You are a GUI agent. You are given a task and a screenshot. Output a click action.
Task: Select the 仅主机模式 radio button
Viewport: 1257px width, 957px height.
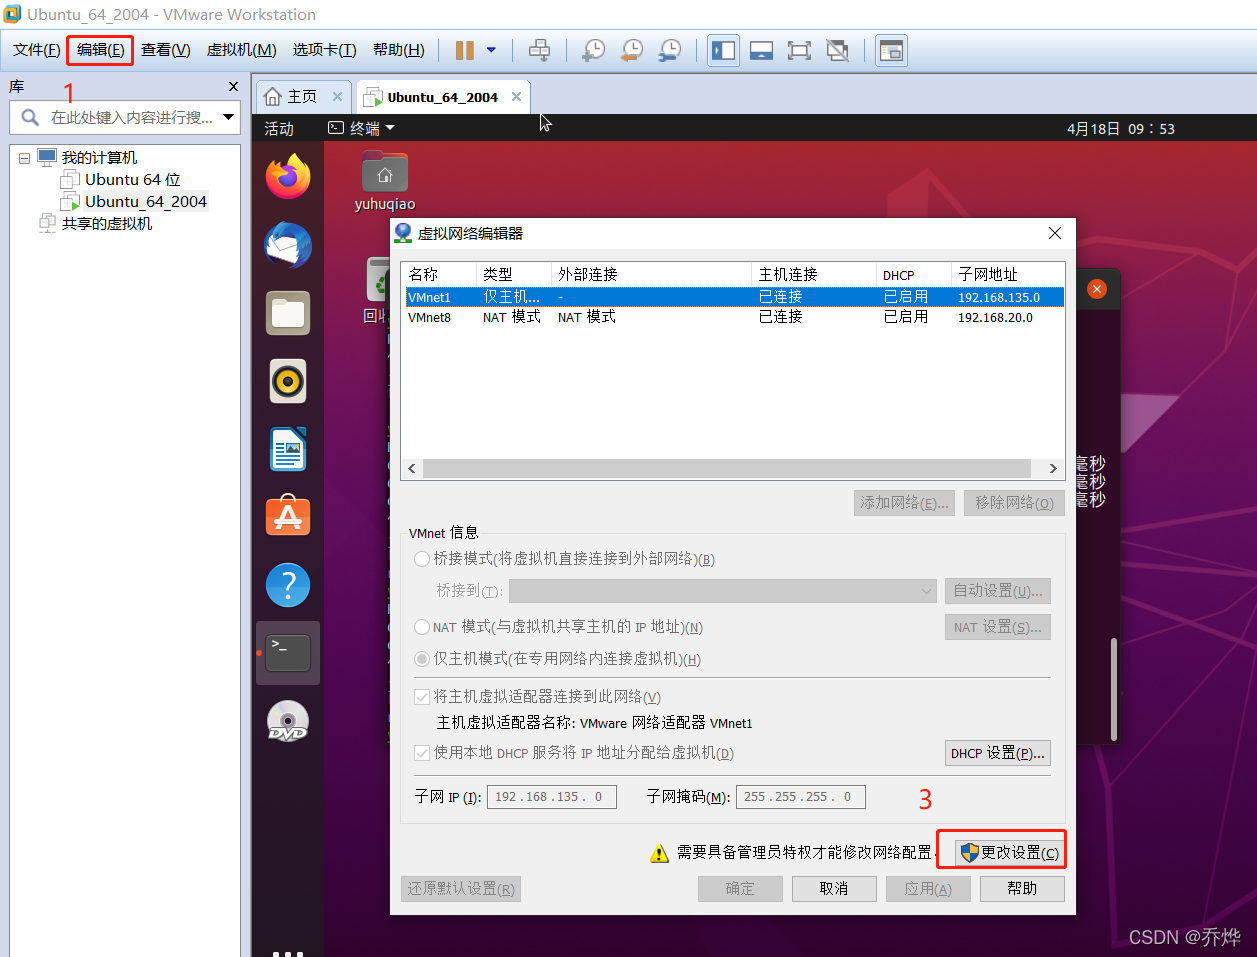[x=422, y=659]
